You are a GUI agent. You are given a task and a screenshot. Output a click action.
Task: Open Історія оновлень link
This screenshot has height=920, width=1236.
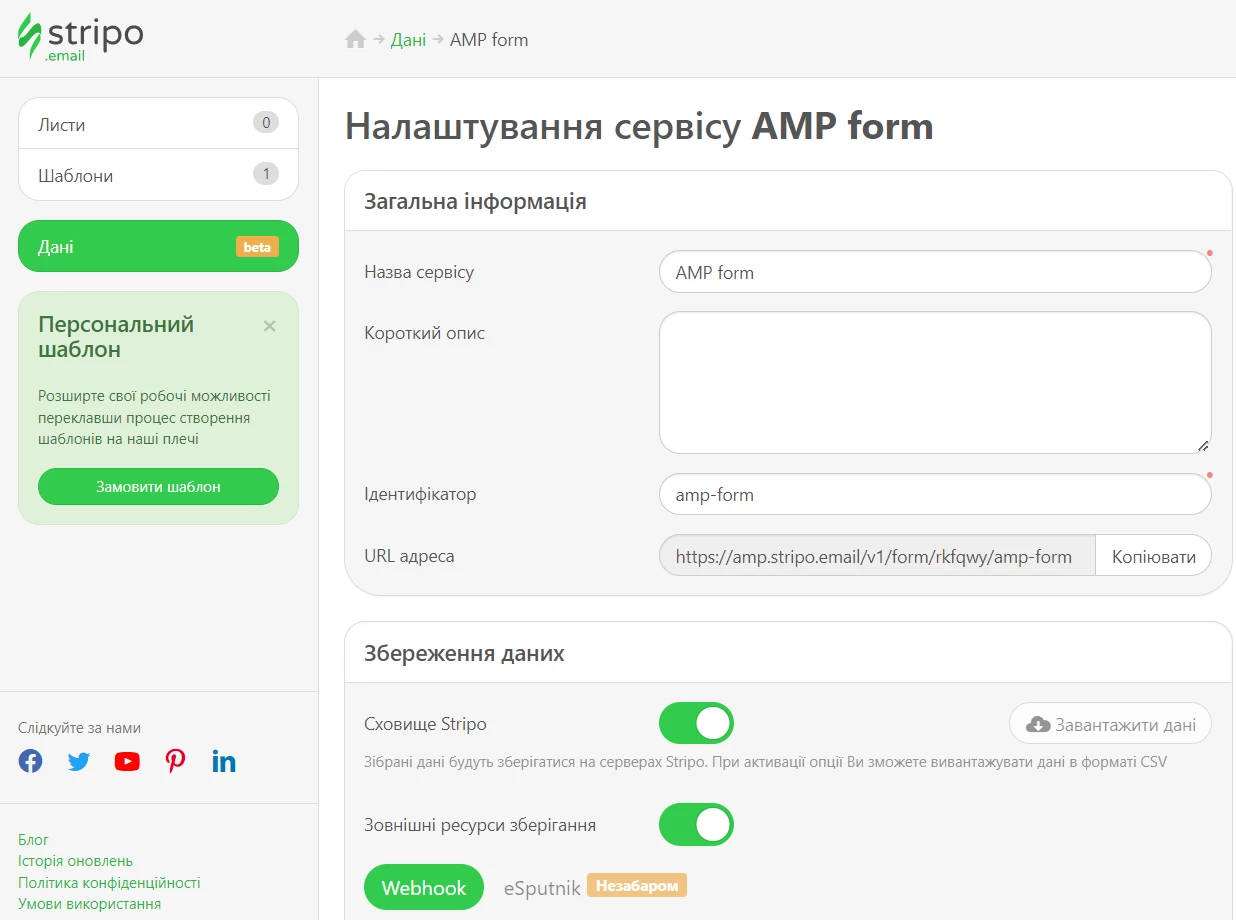coord(75,861)
